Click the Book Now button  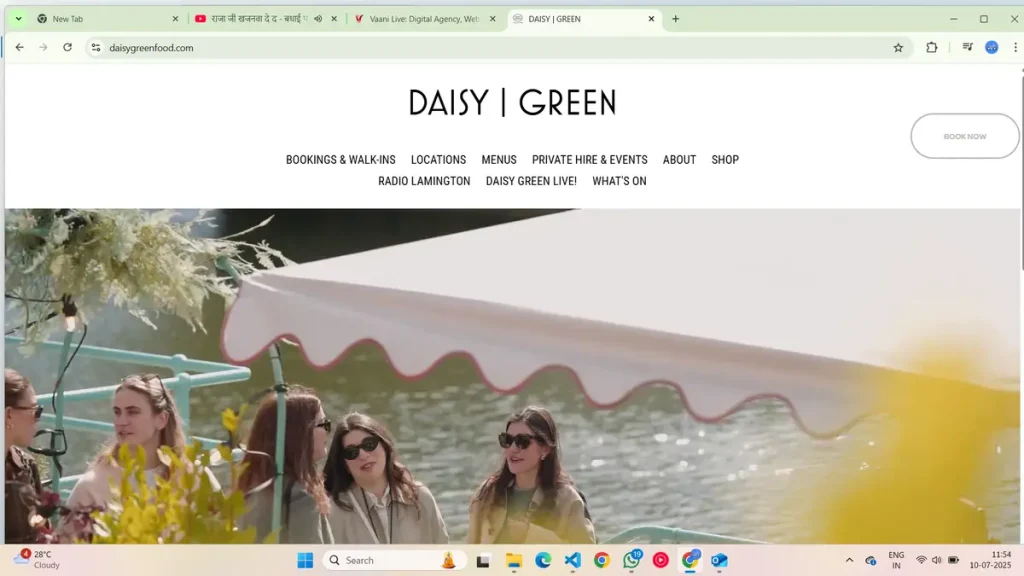coord(965,136)
